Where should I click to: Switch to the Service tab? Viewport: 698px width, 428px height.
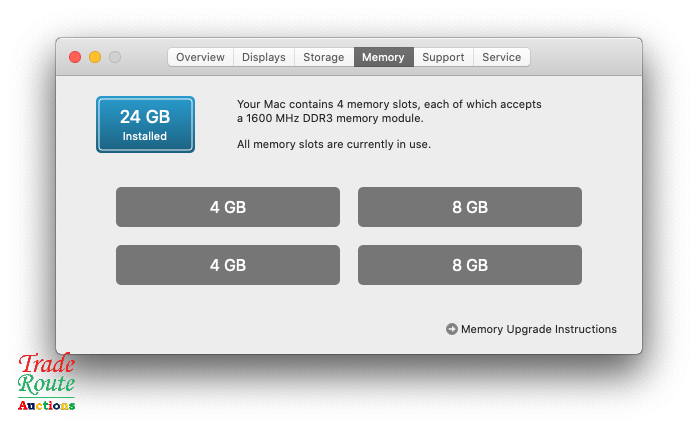point(502,57)
